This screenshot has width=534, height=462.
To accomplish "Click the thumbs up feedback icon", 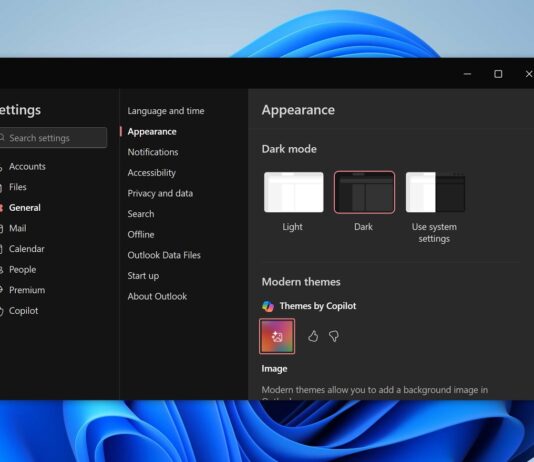I will [313, 336].
